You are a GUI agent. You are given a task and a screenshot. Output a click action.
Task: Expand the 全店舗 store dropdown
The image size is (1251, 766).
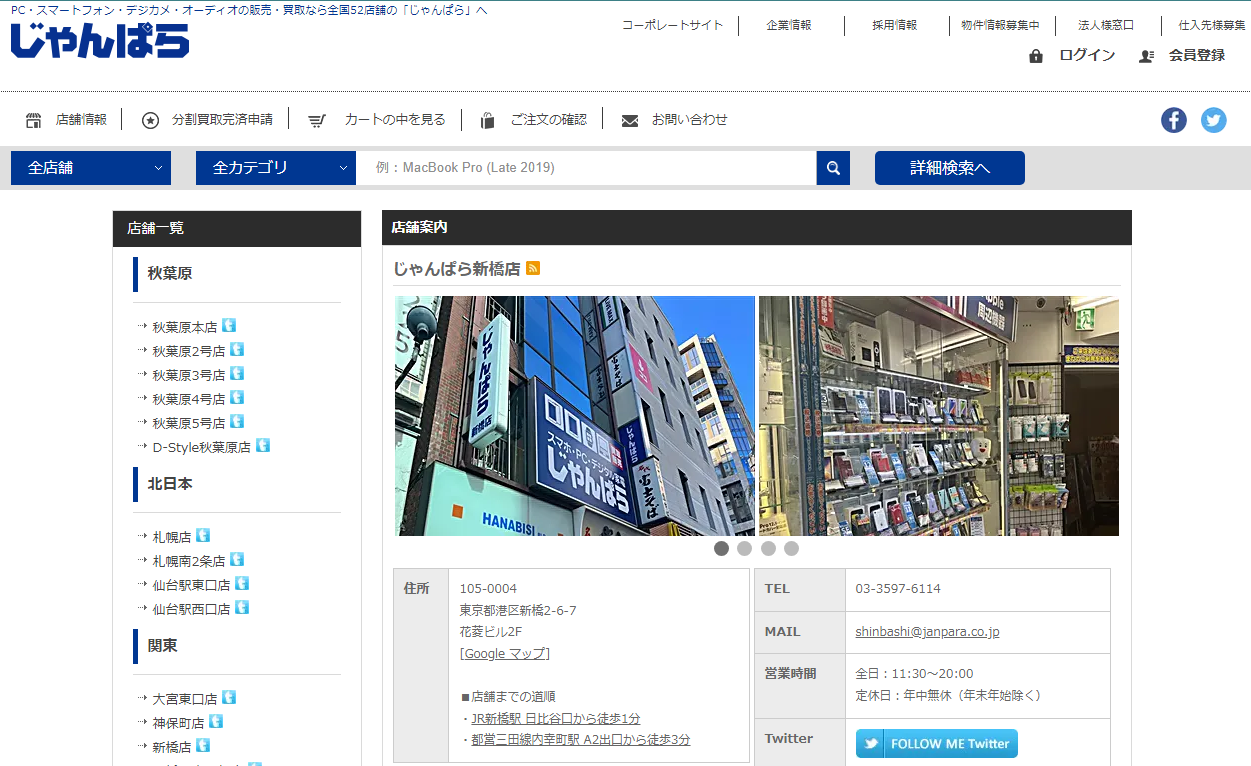click(x=91, y=168)
